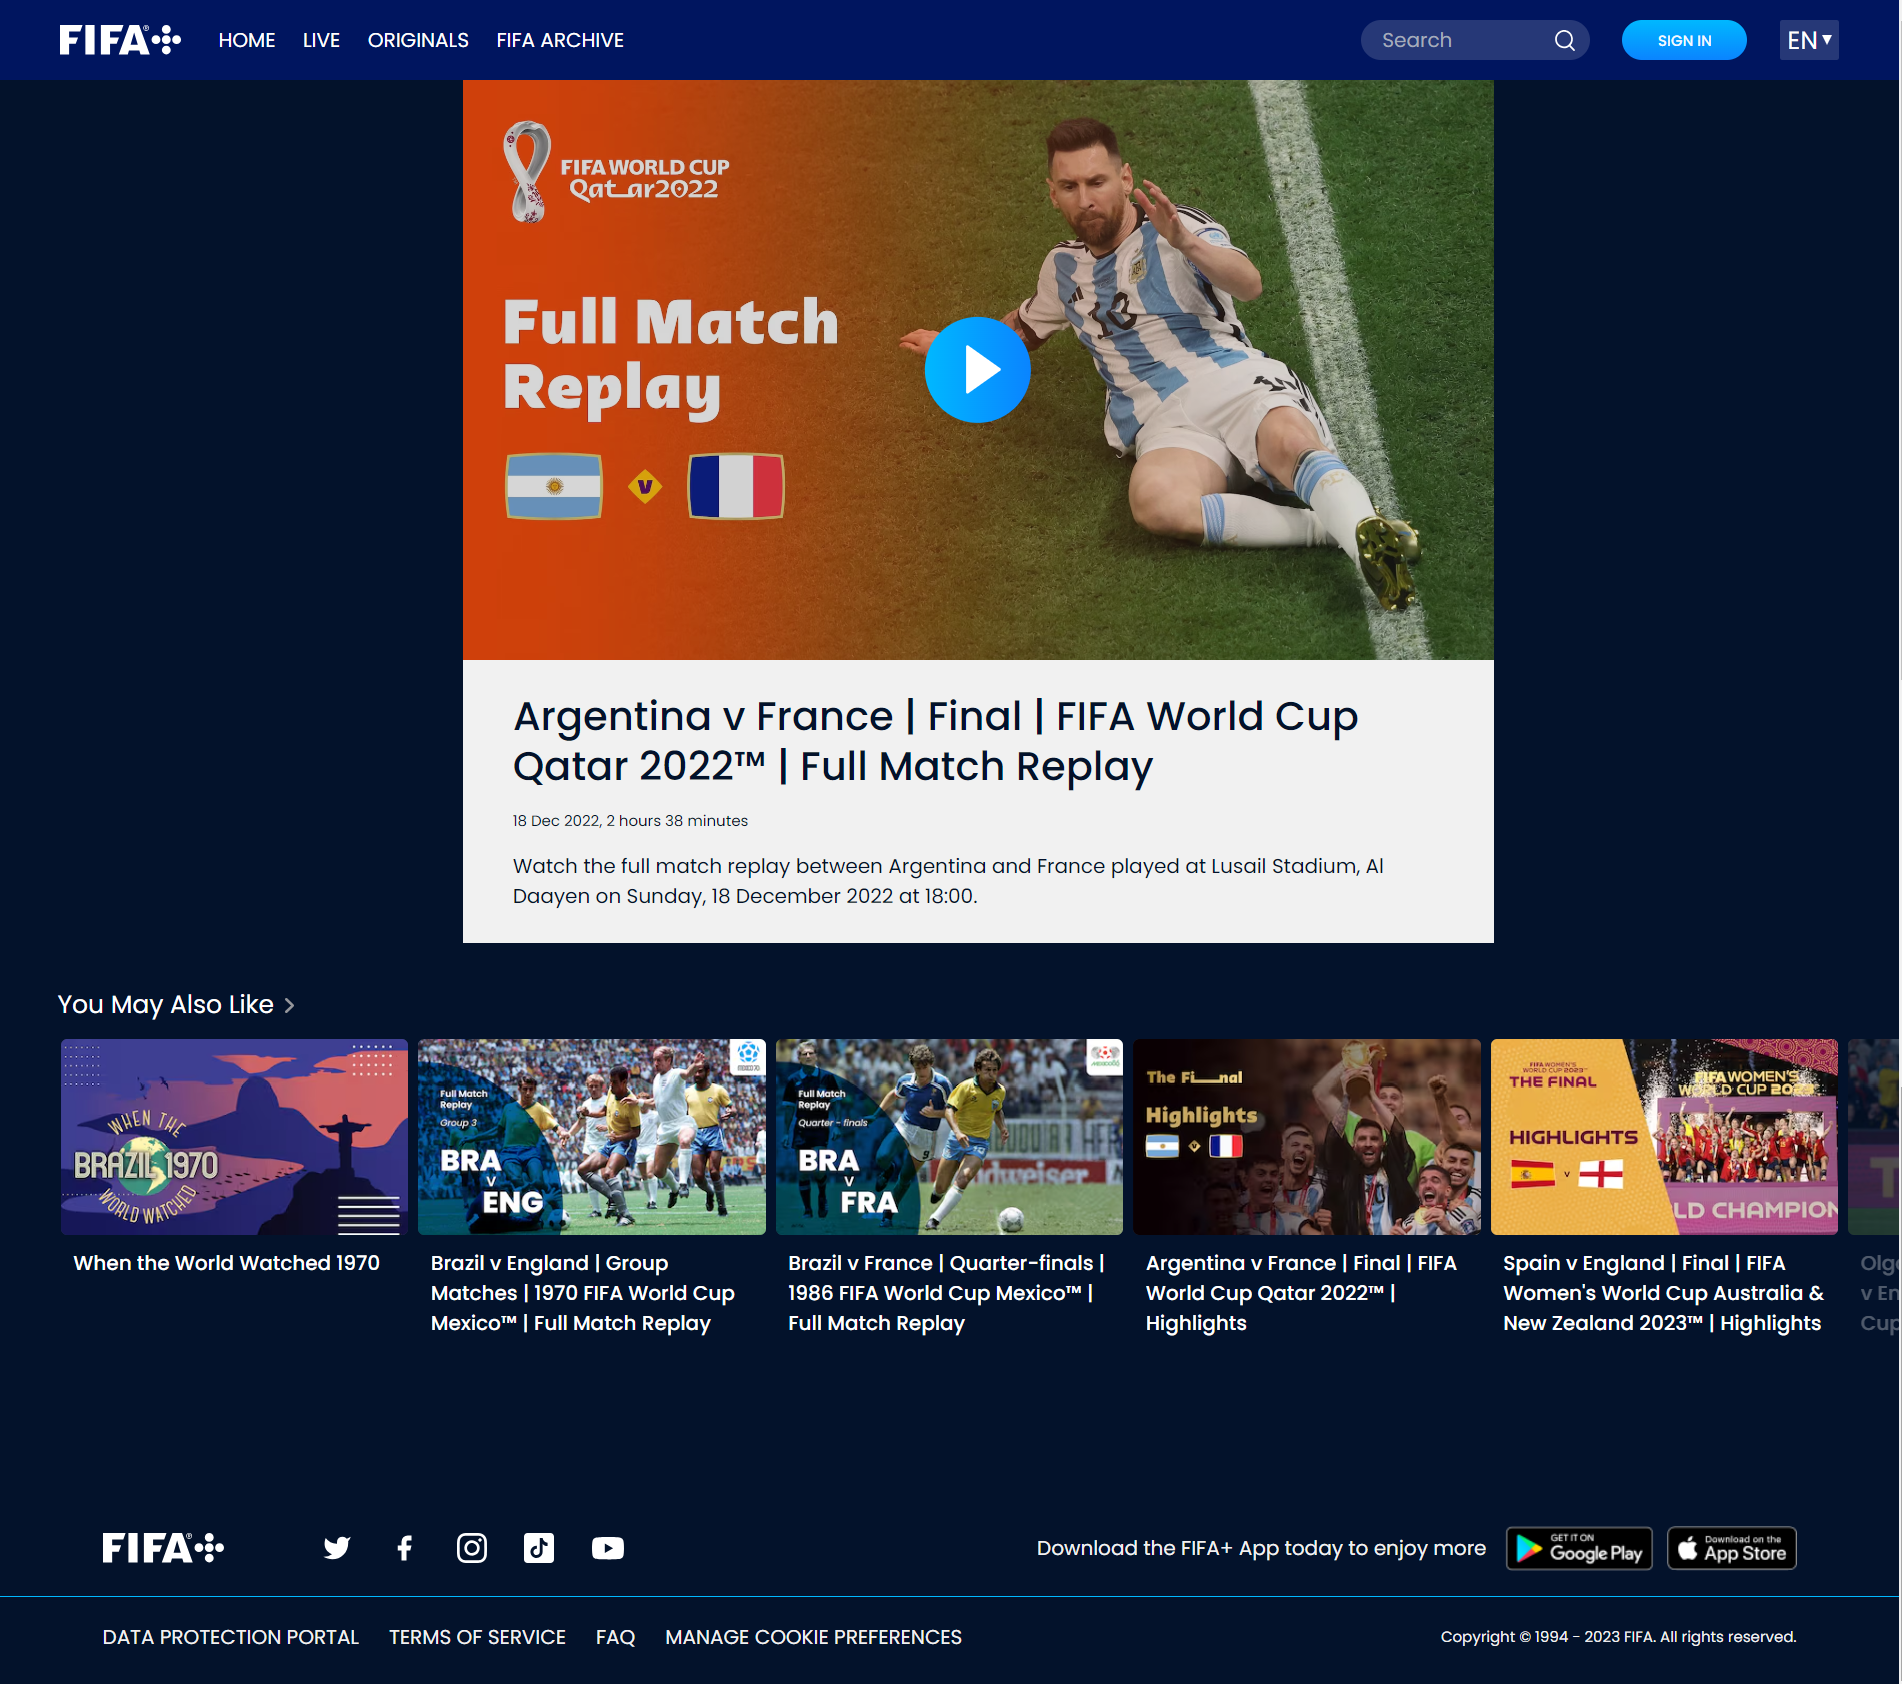Play the Argentina v France replay
The width and height of the screenshot is (1902, 1684).
click(x=977, y=370)
